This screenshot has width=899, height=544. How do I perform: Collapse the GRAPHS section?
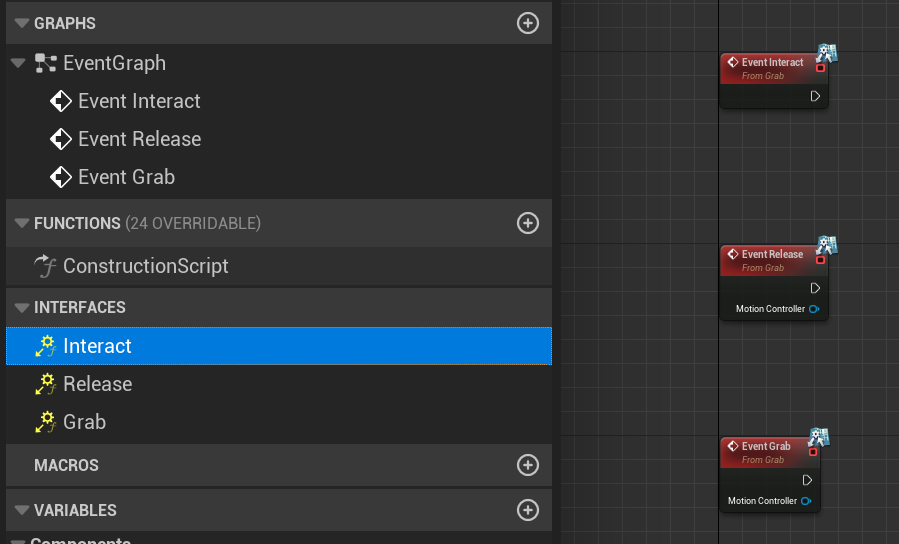[x=22, y=23]
